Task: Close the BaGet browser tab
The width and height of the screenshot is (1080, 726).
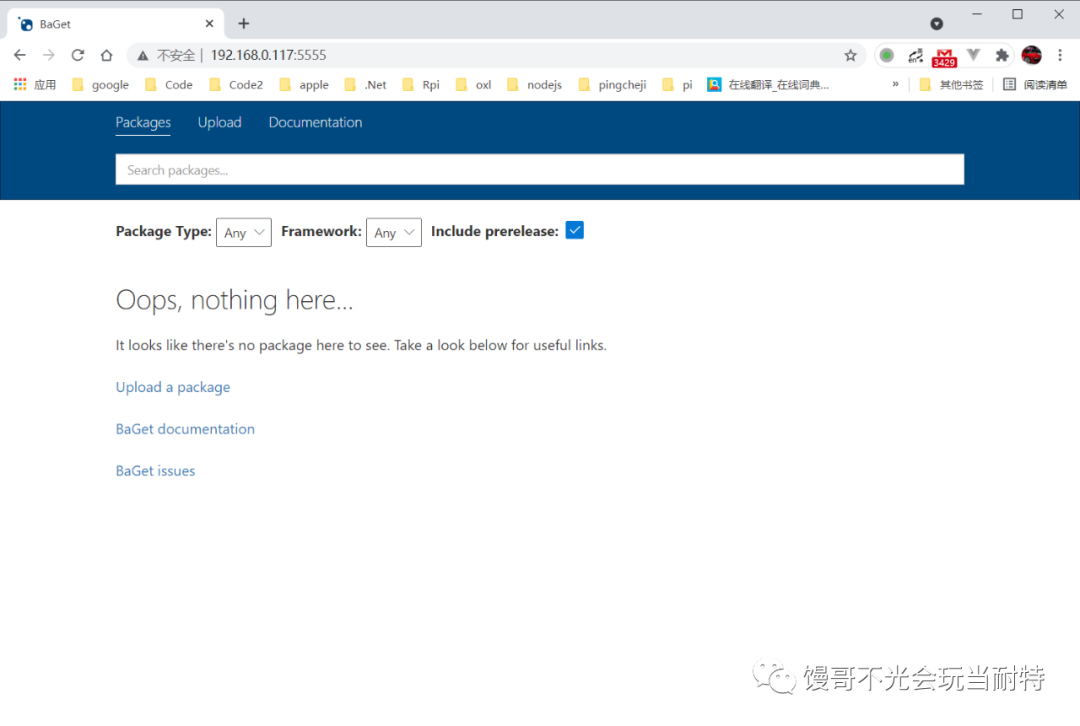Action: click(209, 23)
